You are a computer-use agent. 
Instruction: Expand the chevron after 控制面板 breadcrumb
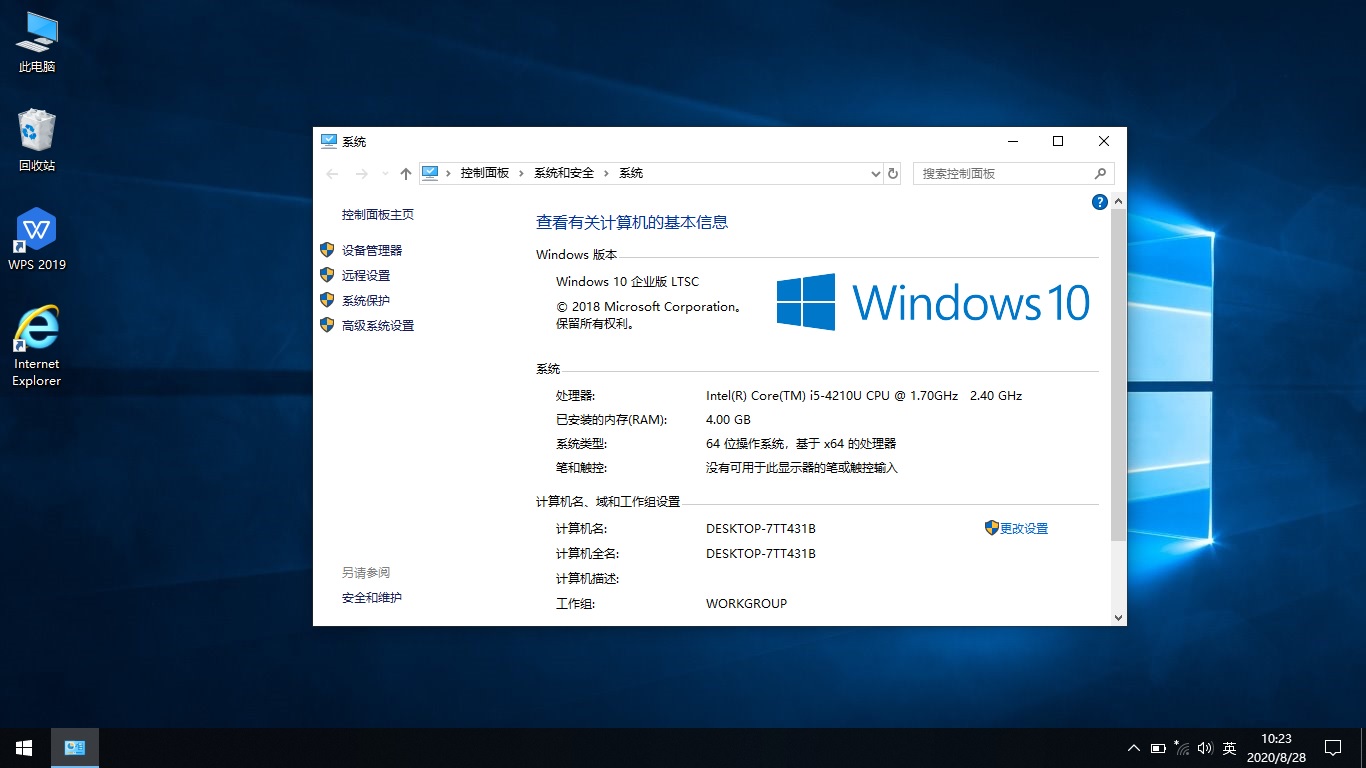point(521,173)
